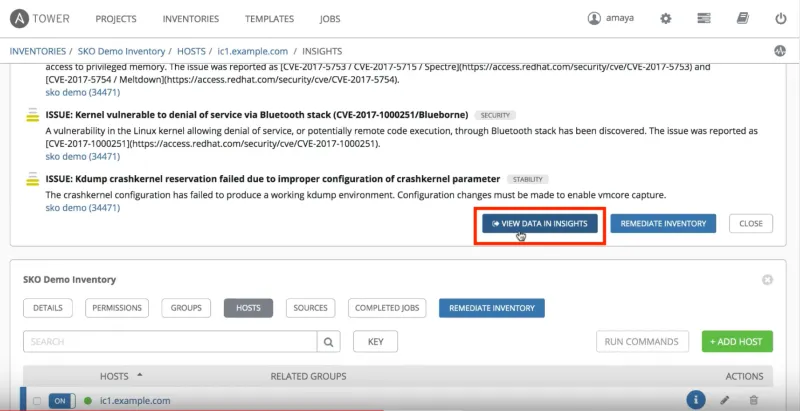Image resolution: width=800 pixels, height=411 pixels.
Task: Open the settings gear icon
Action: 666,19
